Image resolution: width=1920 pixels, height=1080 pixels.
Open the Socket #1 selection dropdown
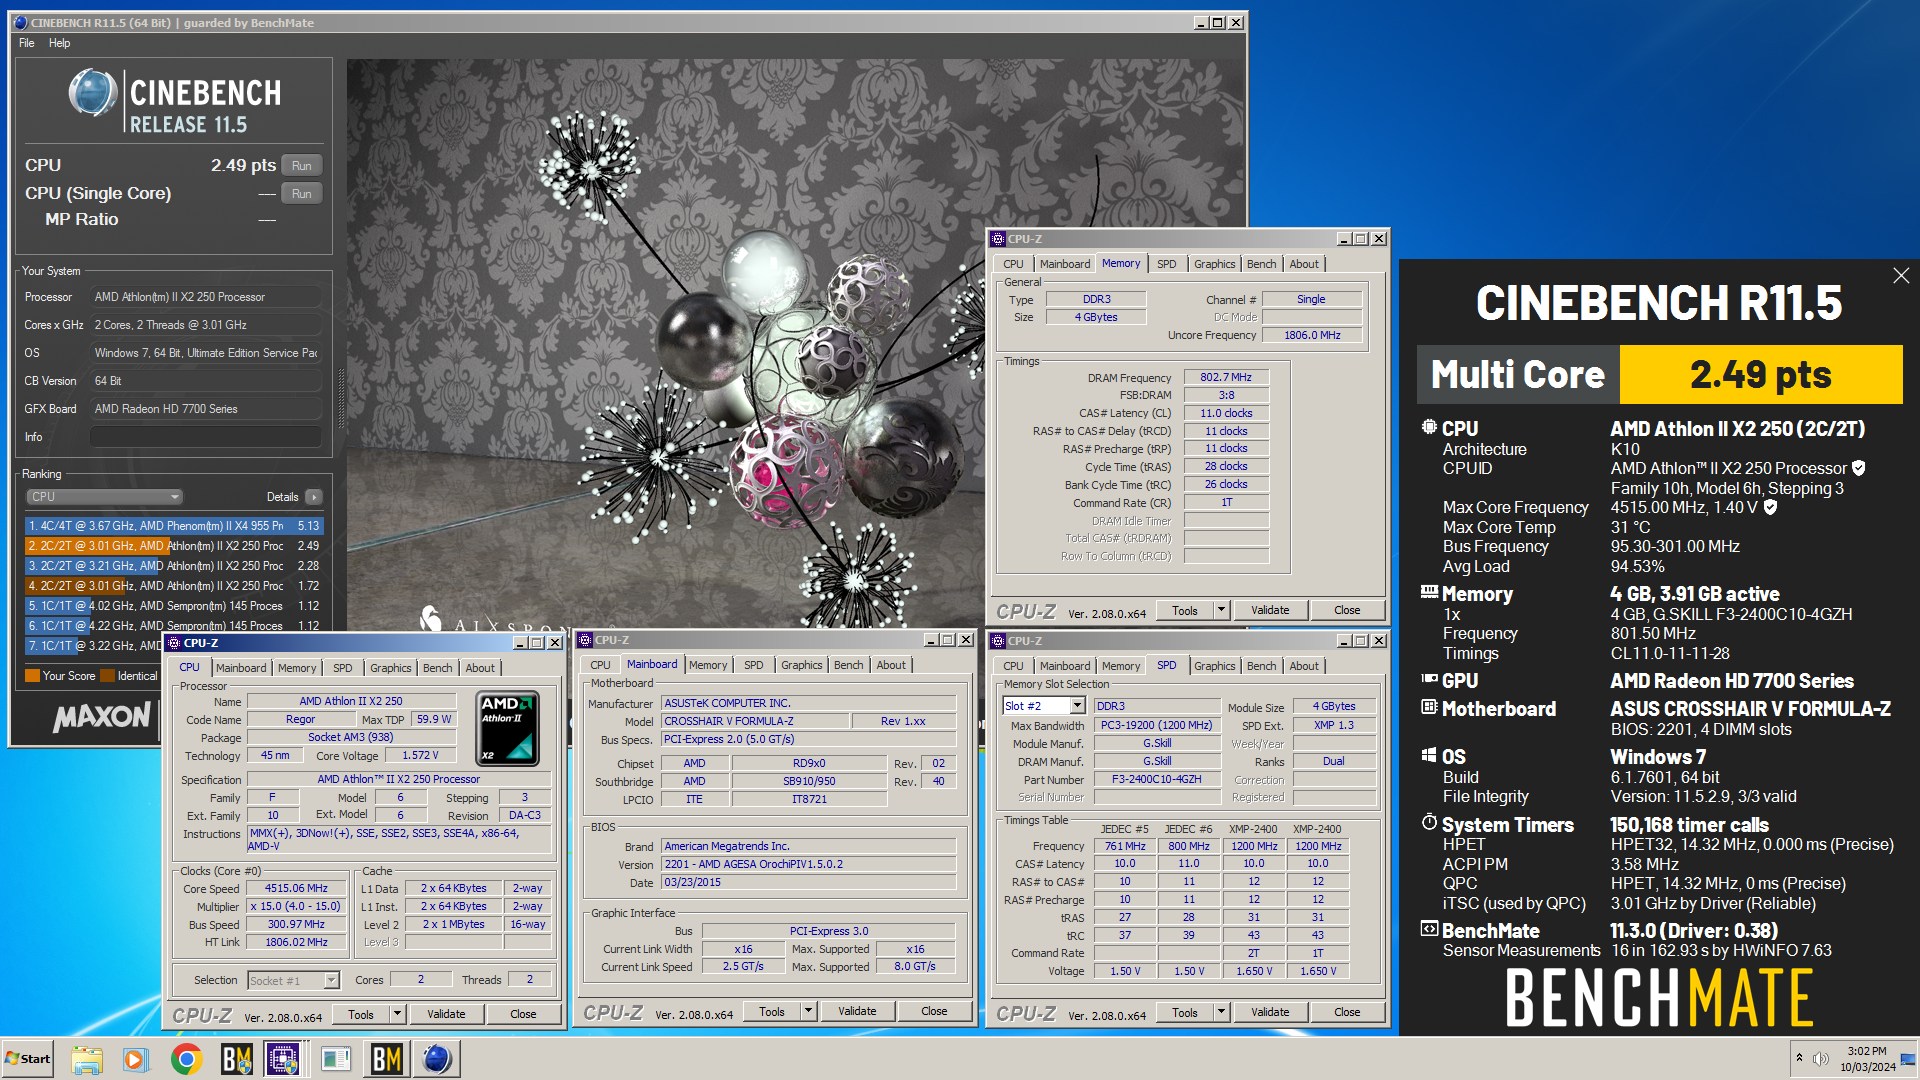(x=331, y=981)
